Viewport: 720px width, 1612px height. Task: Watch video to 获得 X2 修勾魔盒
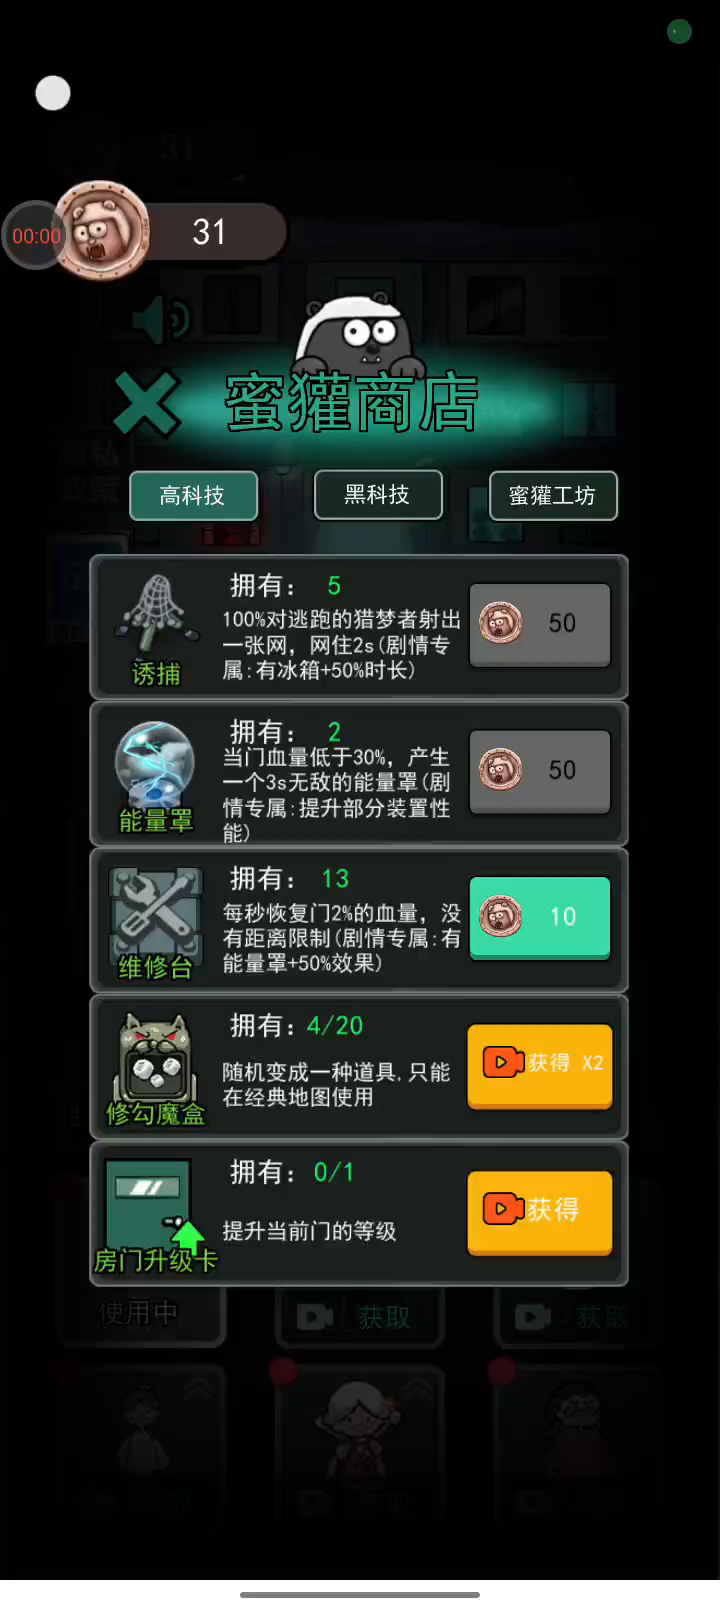click(x=540, y=1065)
